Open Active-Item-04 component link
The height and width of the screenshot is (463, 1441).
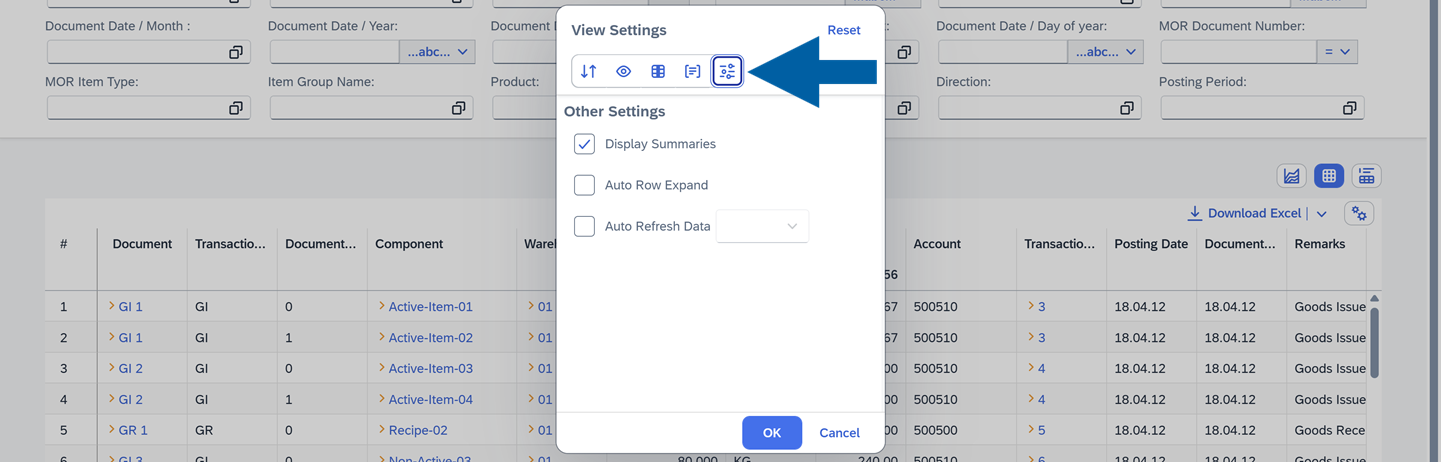(430, 400)
